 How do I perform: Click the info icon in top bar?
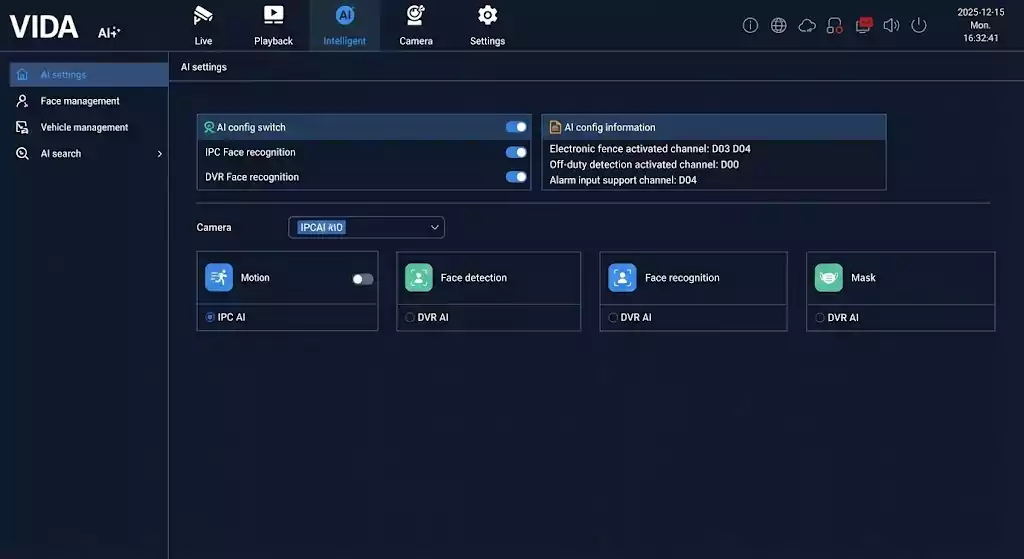pyautogui.click(x=750, y=25)
